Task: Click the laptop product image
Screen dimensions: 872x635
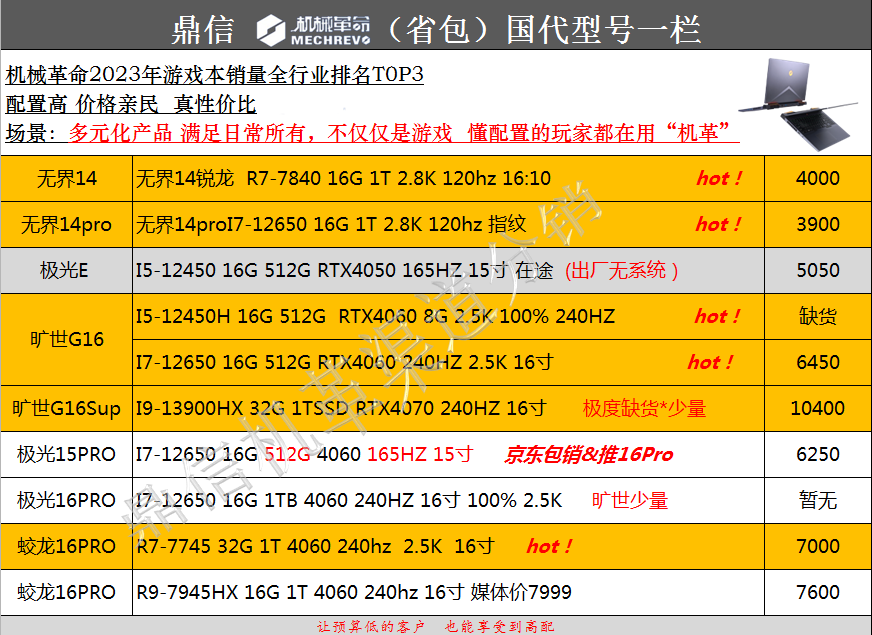Action: pos(799,104)
